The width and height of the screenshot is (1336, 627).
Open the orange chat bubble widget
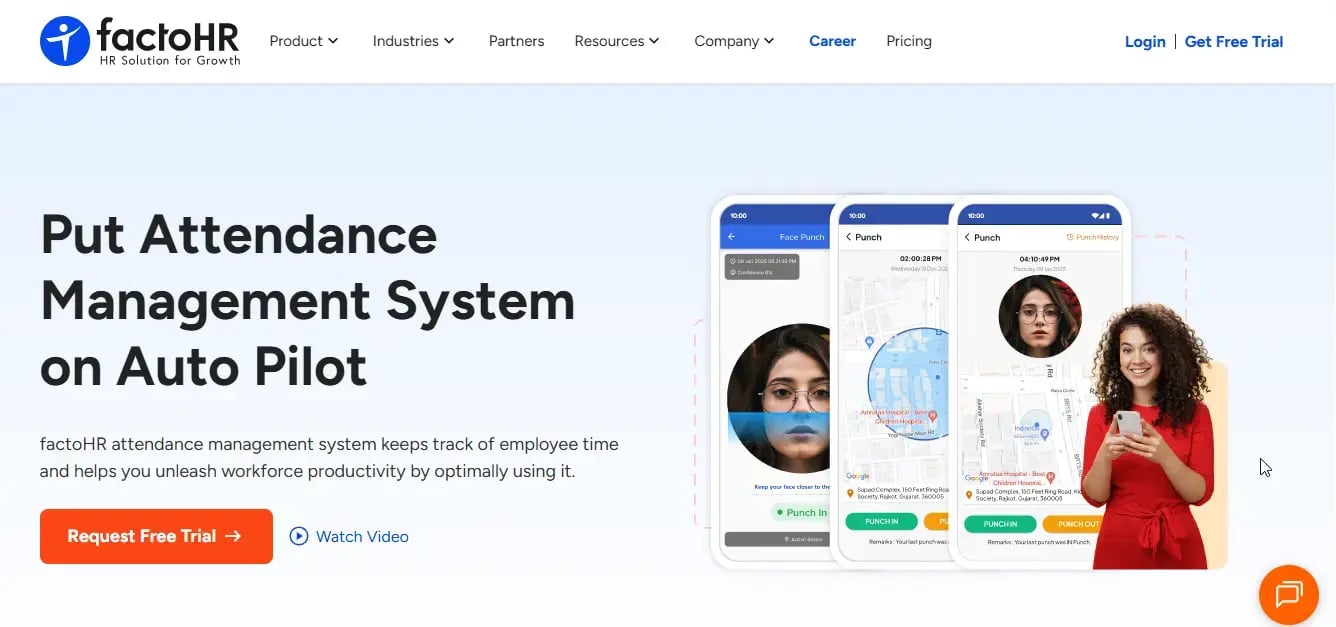pos(1289,595)
